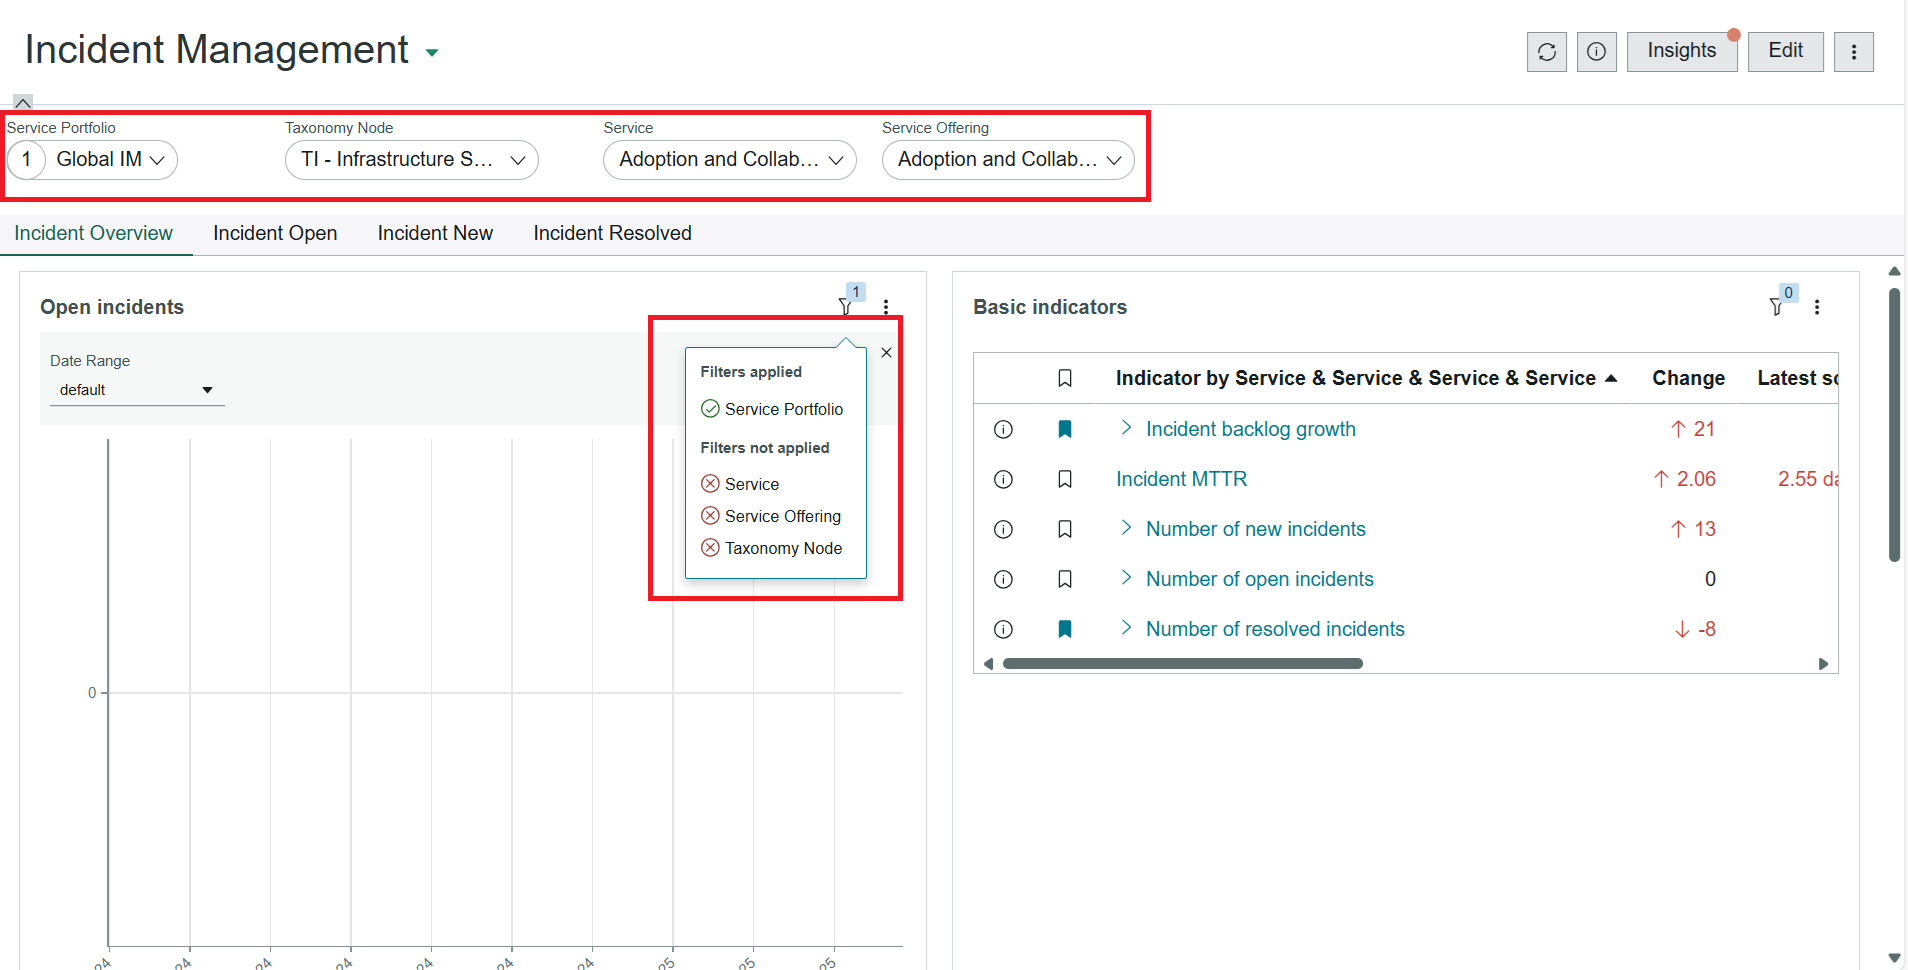
Task: Open the Service Portfolio Global IM dropdown
Action: tap(92, 160)
